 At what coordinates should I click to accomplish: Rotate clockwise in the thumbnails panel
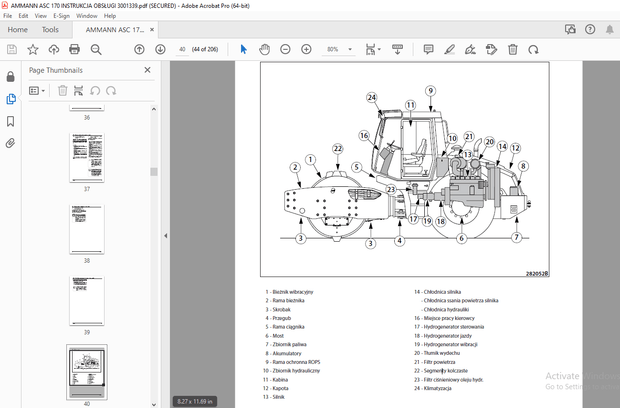pyautogui.click(x=111, y=91)
